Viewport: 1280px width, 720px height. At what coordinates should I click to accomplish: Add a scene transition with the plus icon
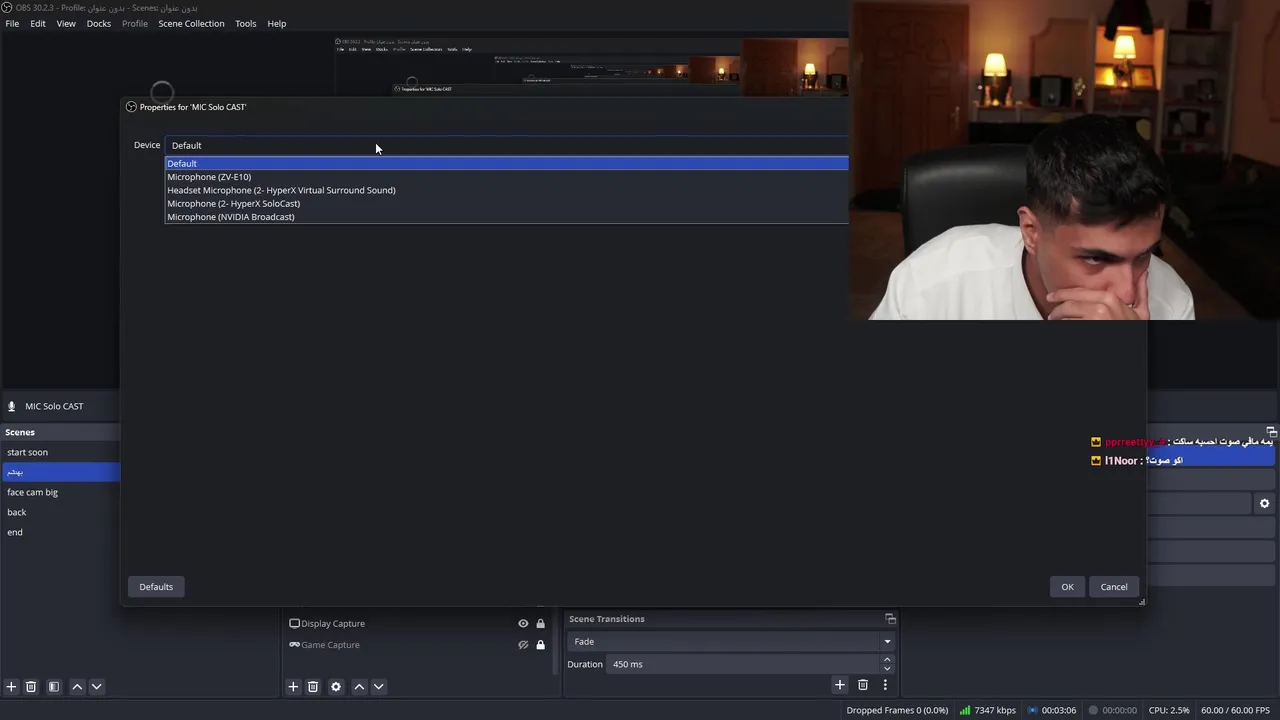click(840, 685)
